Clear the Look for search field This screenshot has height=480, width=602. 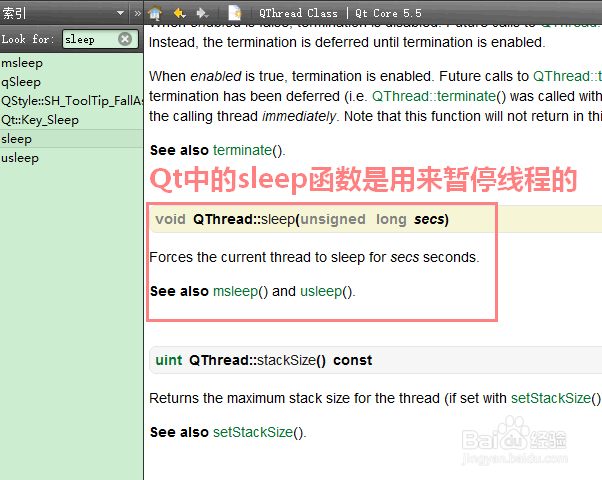(125, 39)
